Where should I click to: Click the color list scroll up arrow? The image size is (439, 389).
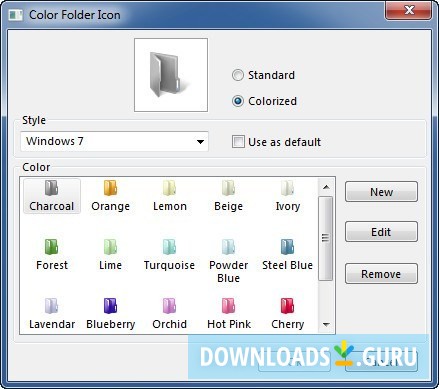click(x=326, y=187)
